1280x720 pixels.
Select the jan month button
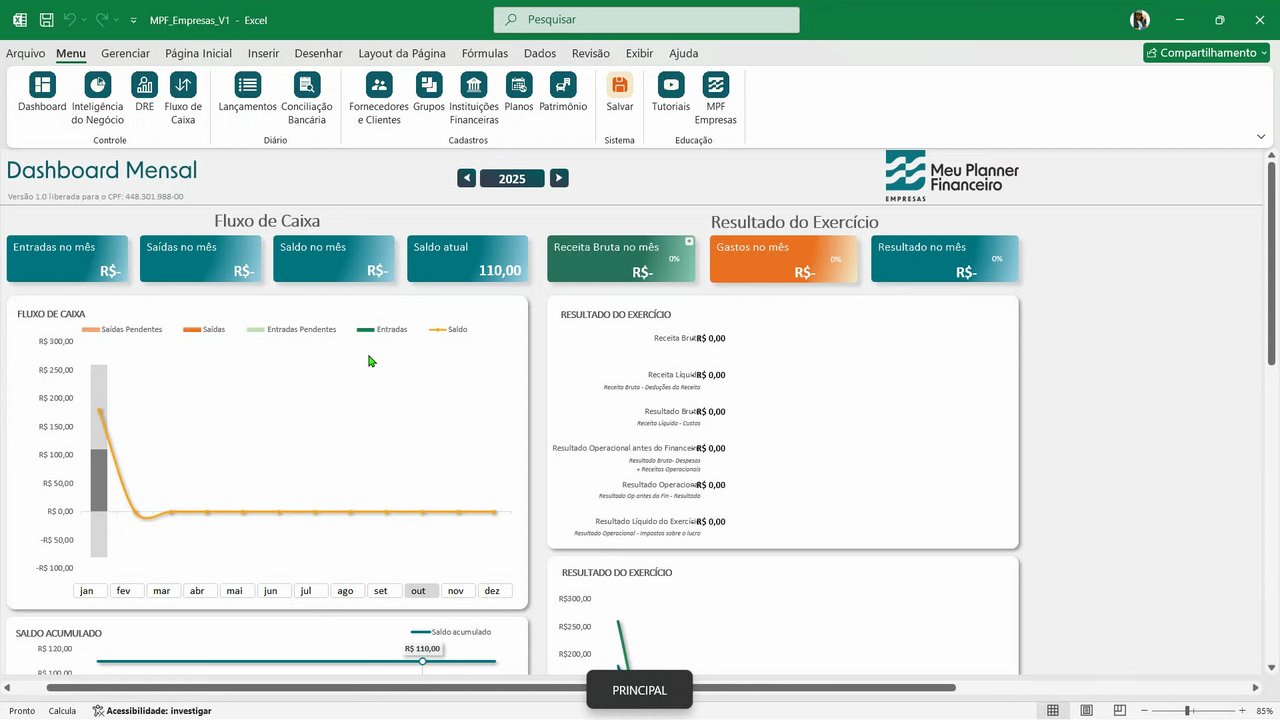tap(90, 591)
